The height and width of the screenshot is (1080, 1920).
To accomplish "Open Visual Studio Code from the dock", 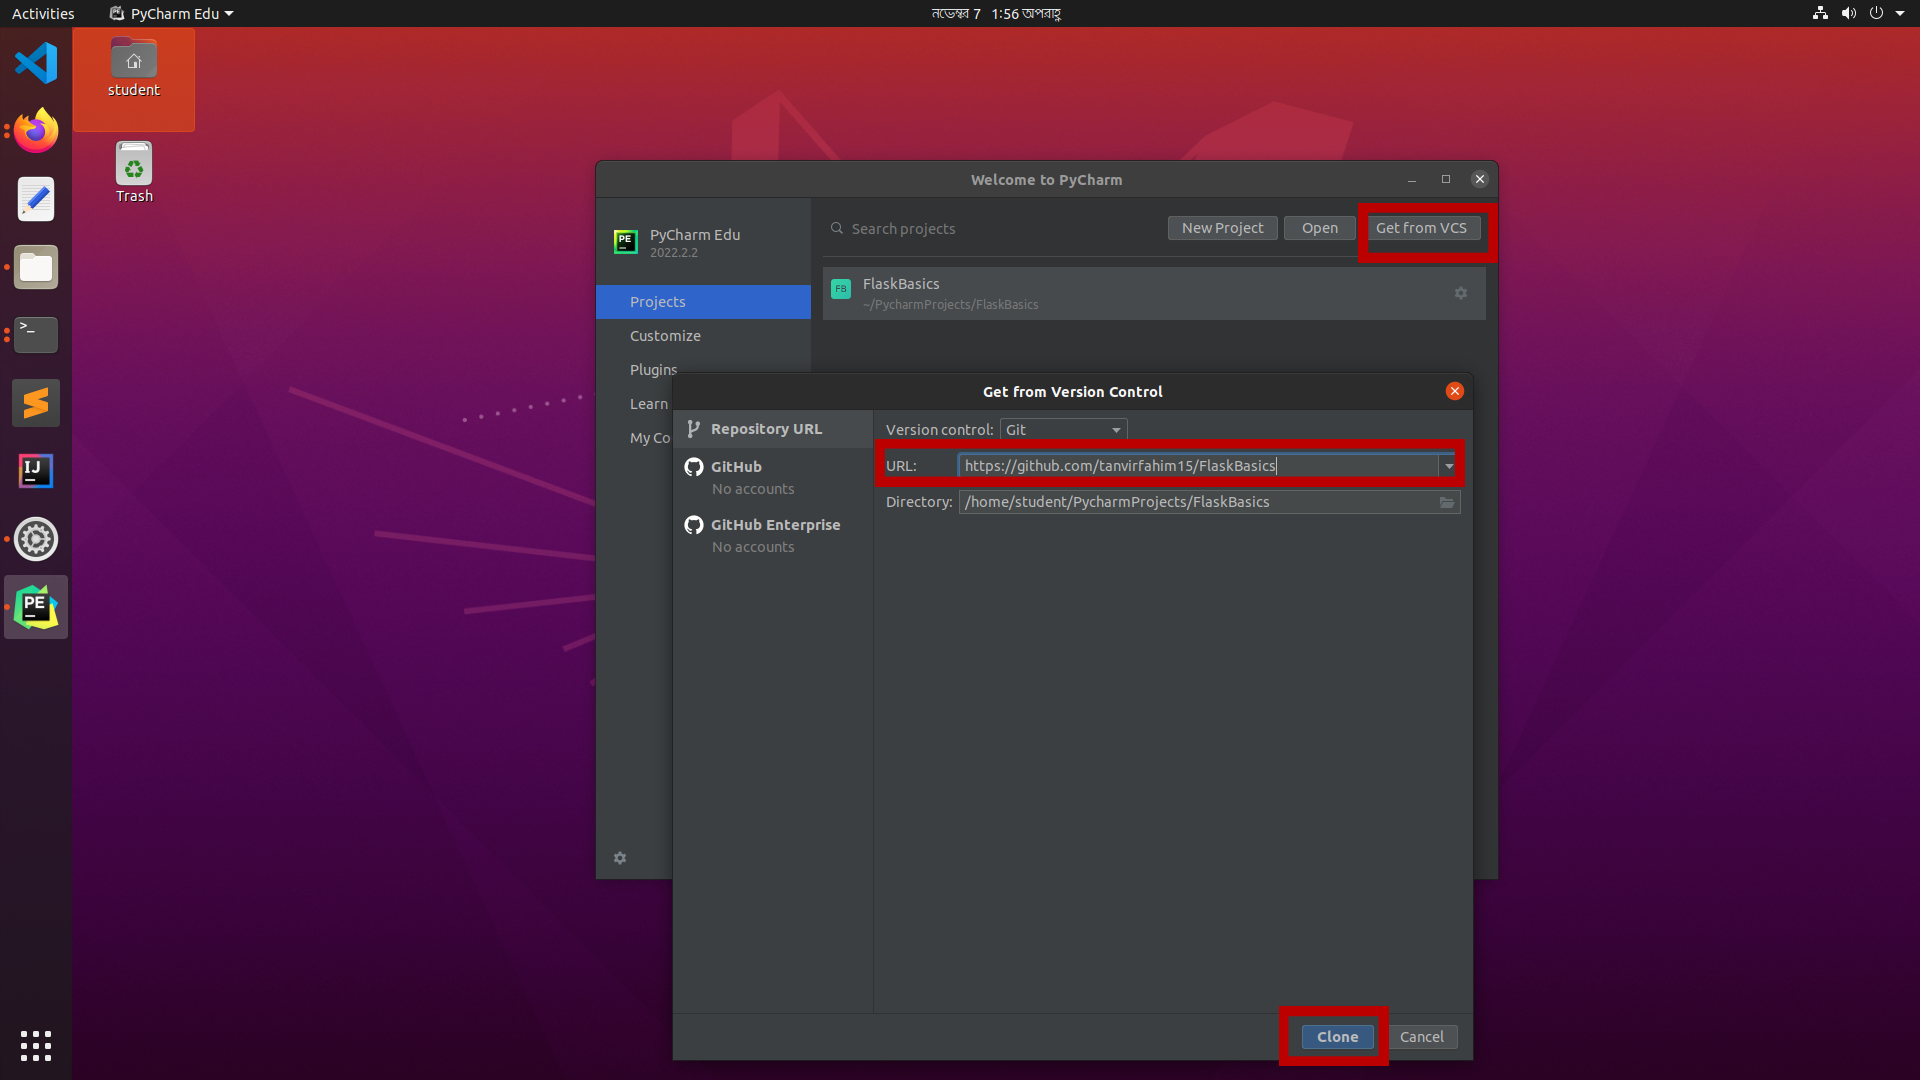I will click(36, 63).
